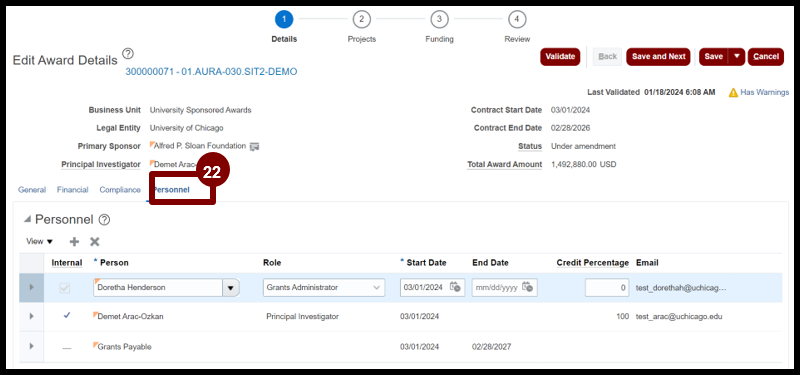Go to step 4 Review in train
Image resolution: width=800 pixels, height=375 pixels.
(x=517, y=20)
